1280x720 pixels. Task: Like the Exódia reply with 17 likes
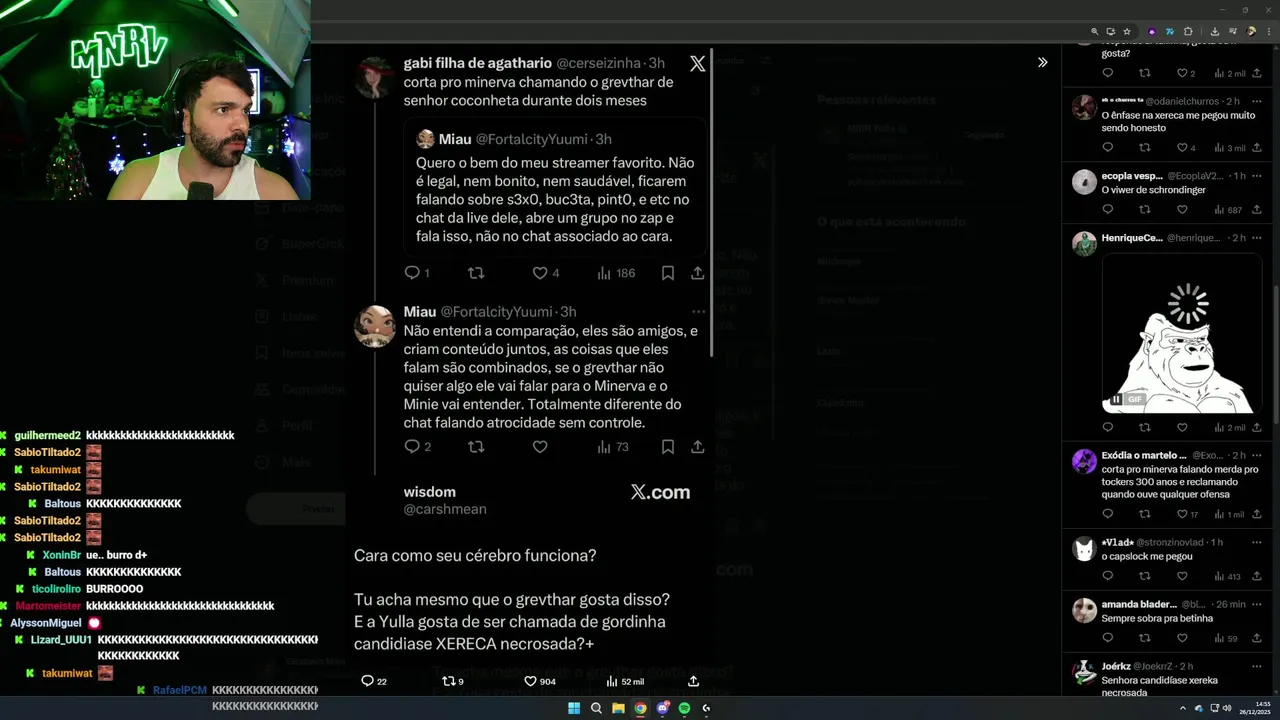pos(1181,514)
